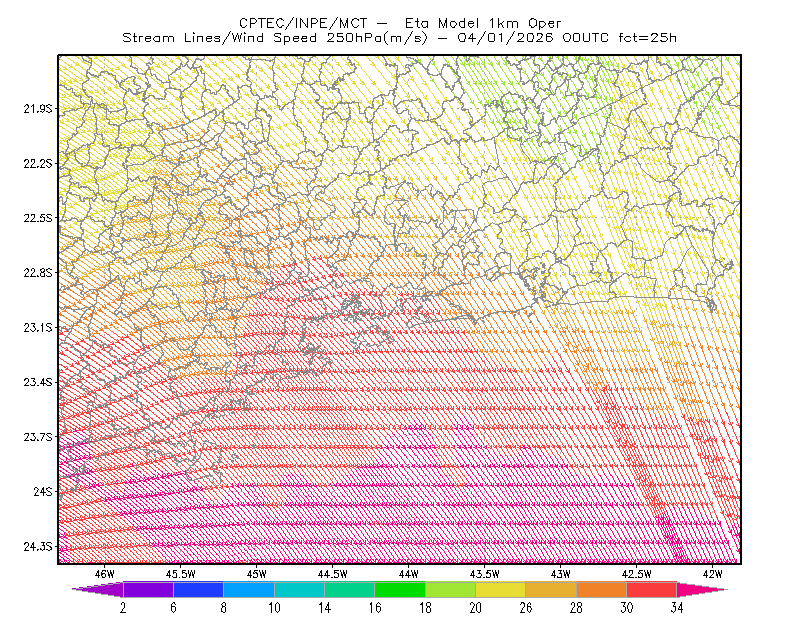Select the red swatch between 30 and 34

point(652,589)
